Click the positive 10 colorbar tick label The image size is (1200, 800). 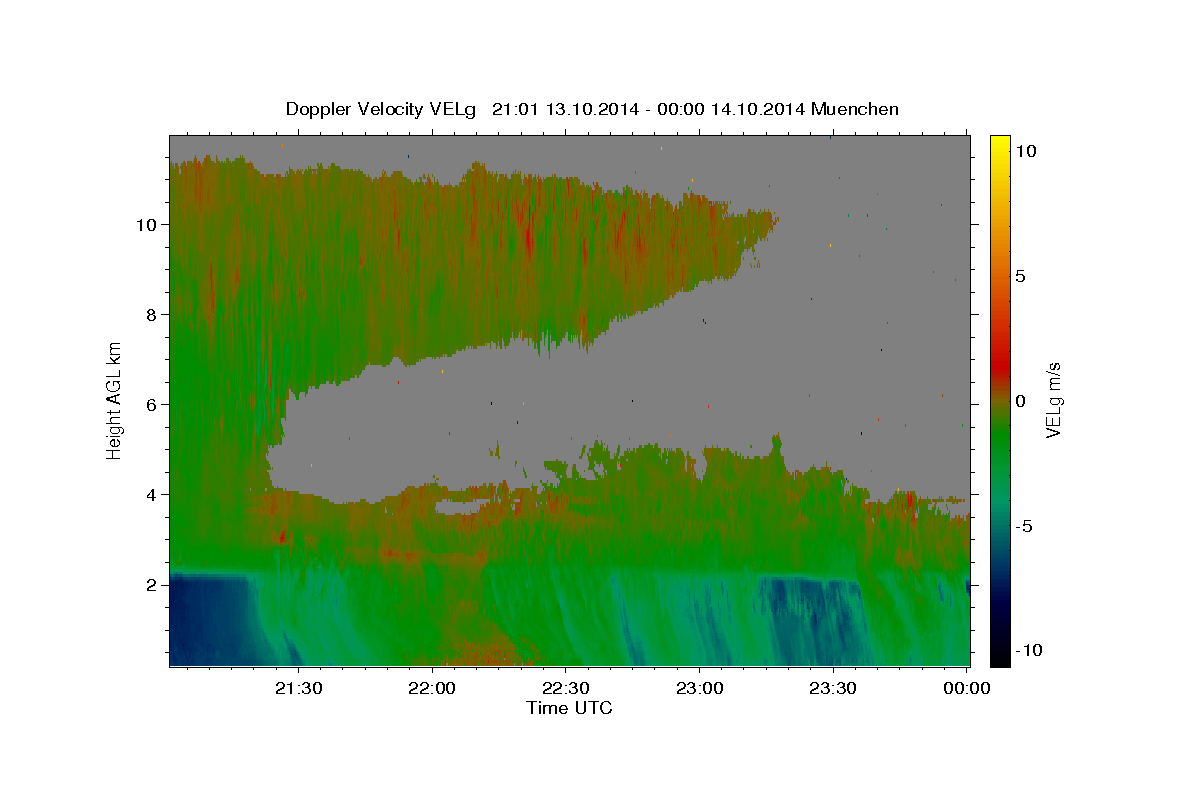point(1026,150)
